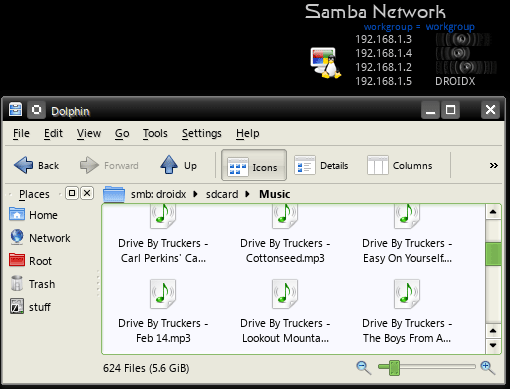
Task: Expand arrow after sdcard breadcrumb
Action: click(x=247, y=194)
